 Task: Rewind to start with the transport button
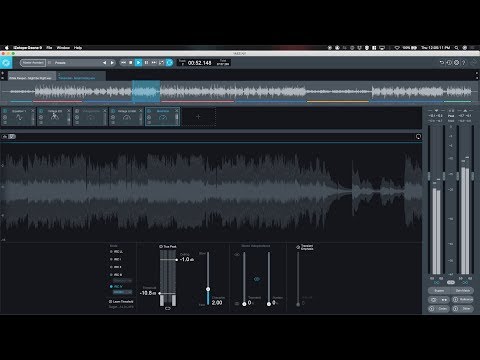tap(123, 63)
